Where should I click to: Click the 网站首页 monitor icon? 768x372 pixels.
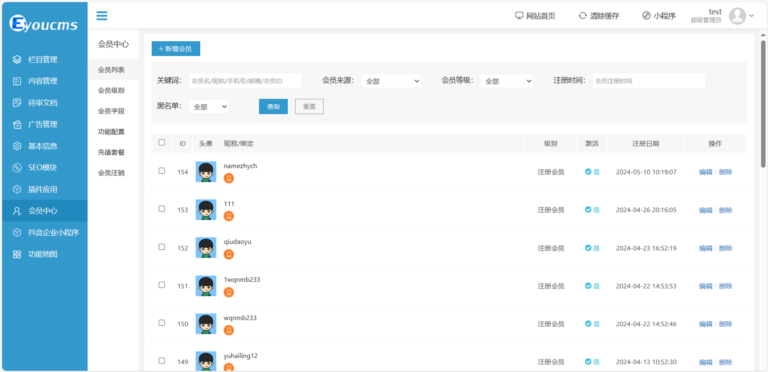(x=519, y=16)
